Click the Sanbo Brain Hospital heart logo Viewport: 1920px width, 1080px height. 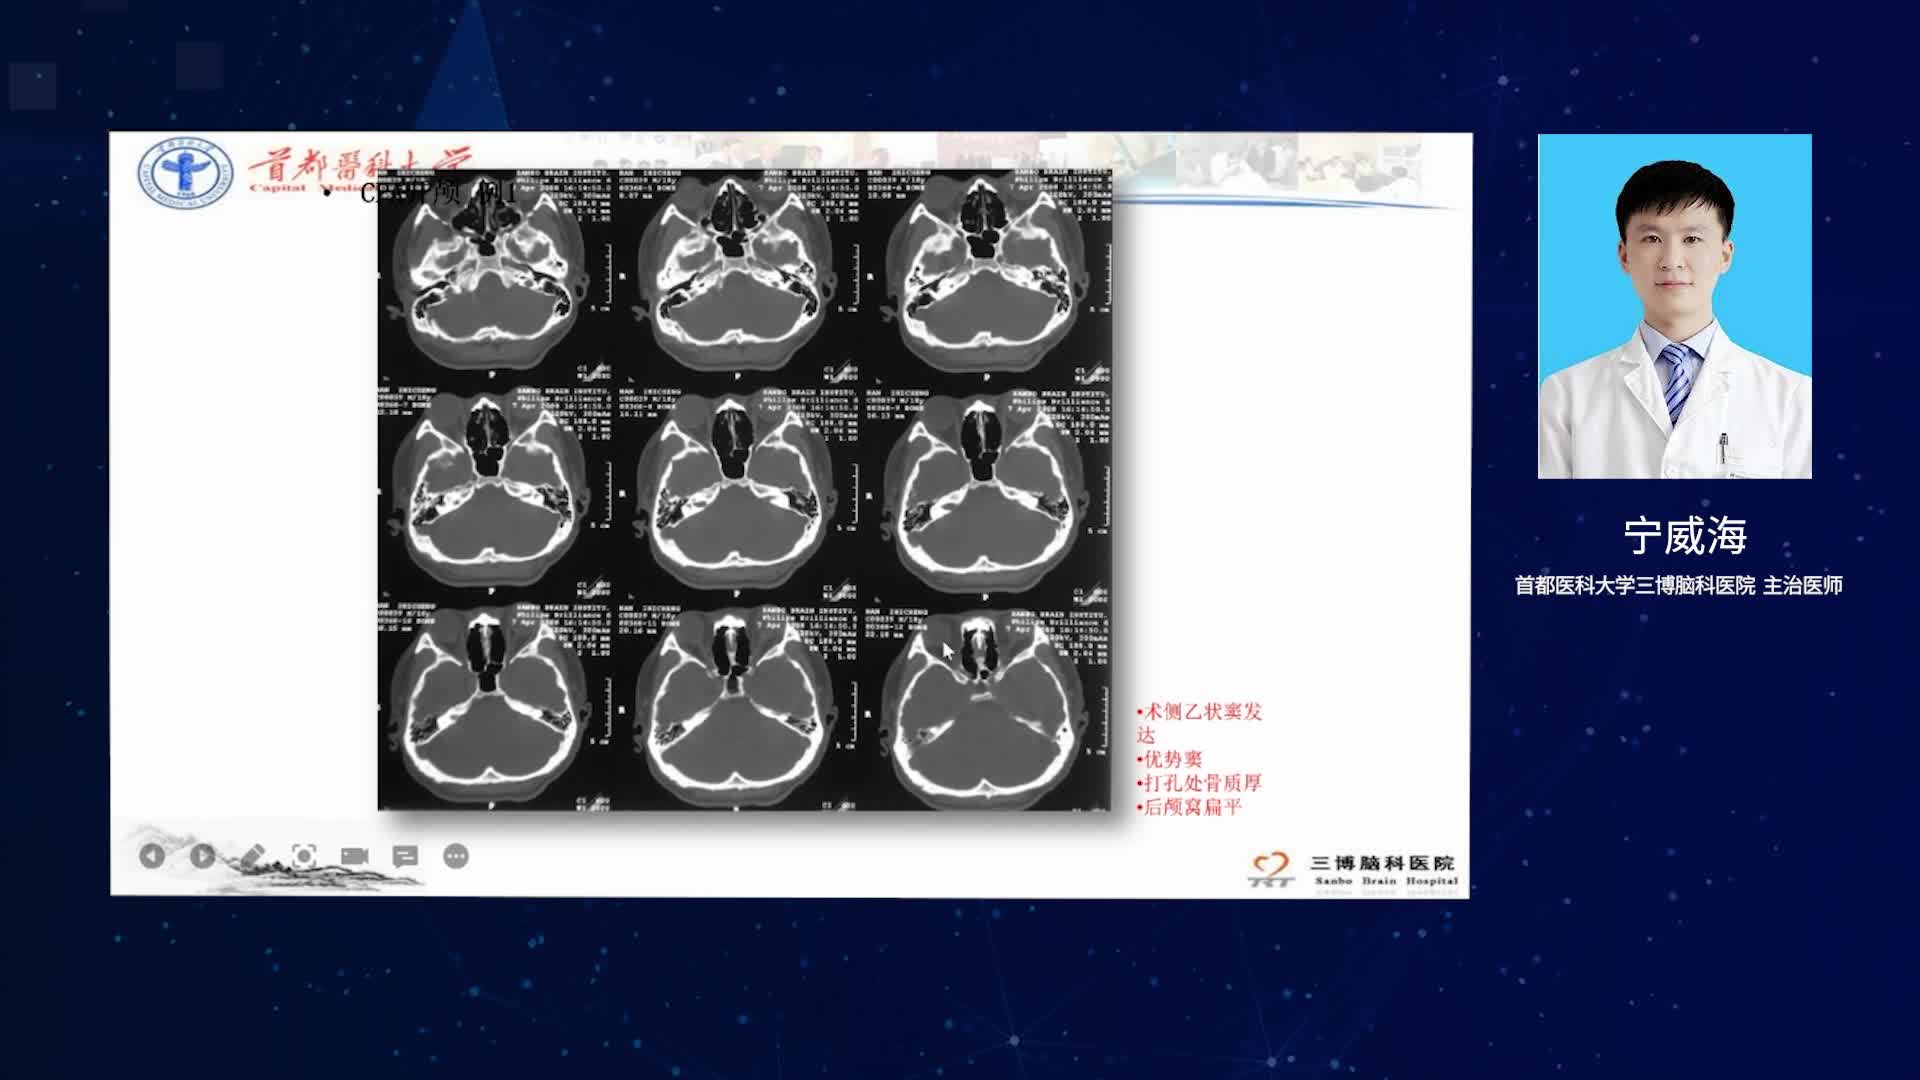[x=1272, y=869]
